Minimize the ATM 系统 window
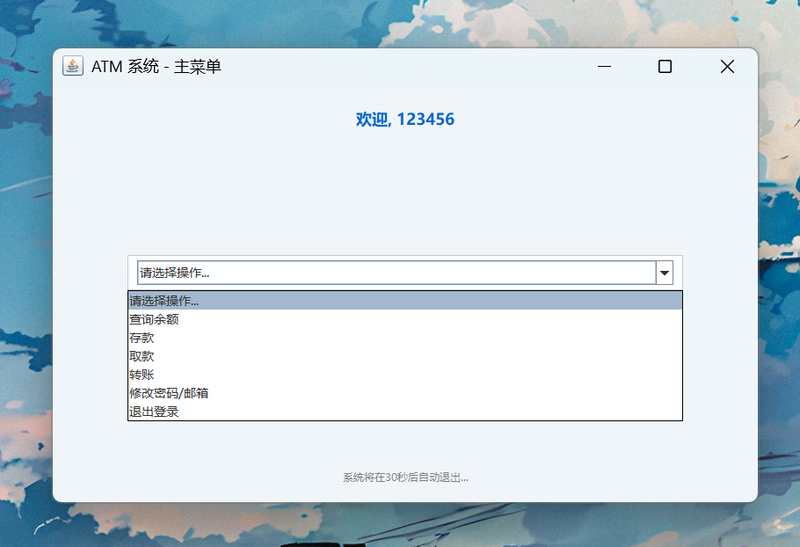Image resolution: width=800 pixels, height=547 pixels. point(604,66)
